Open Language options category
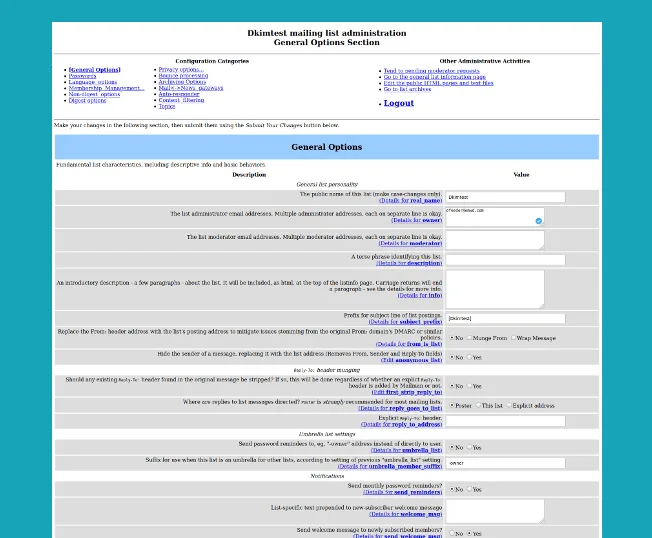 tap(93, 82)
